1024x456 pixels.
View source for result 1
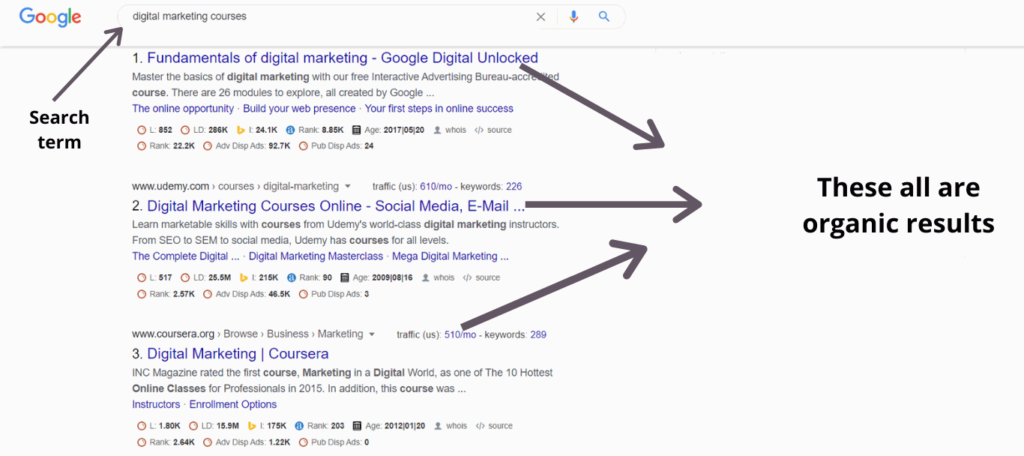pos(493,130)
